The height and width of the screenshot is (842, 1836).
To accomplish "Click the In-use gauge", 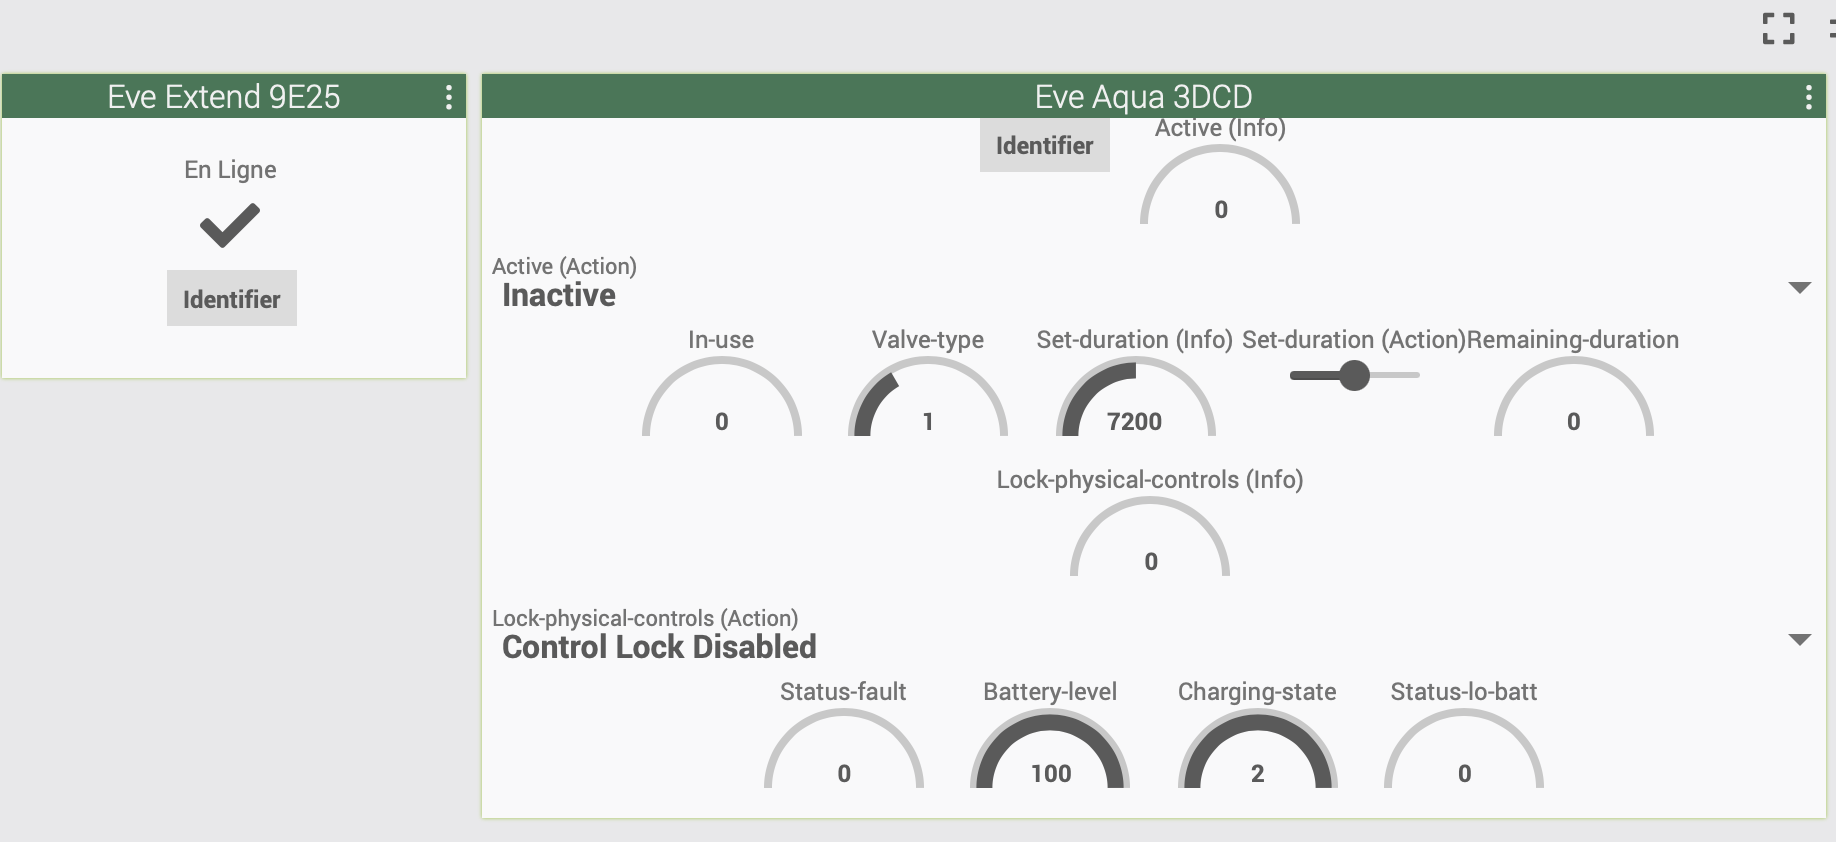I will click(x=721, y=397).
